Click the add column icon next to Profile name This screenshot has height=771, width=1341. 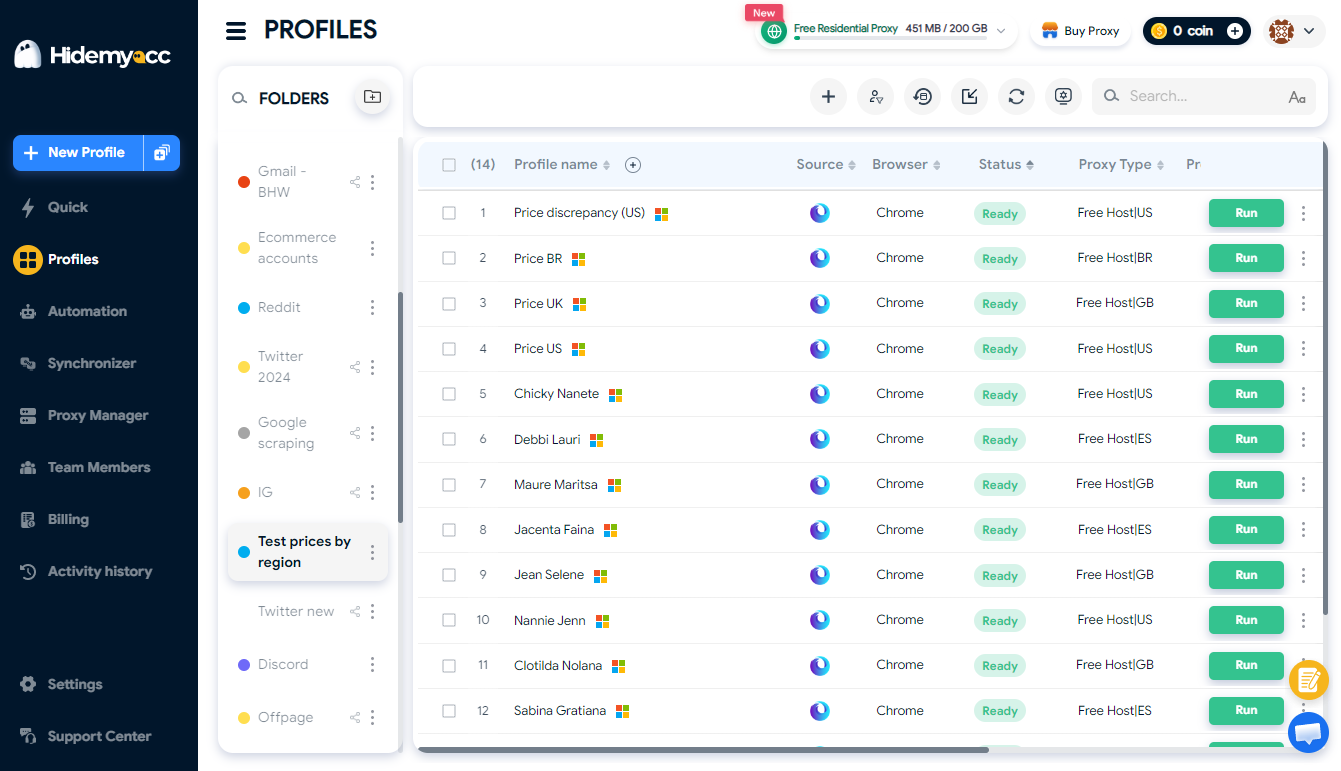[633, 165]
